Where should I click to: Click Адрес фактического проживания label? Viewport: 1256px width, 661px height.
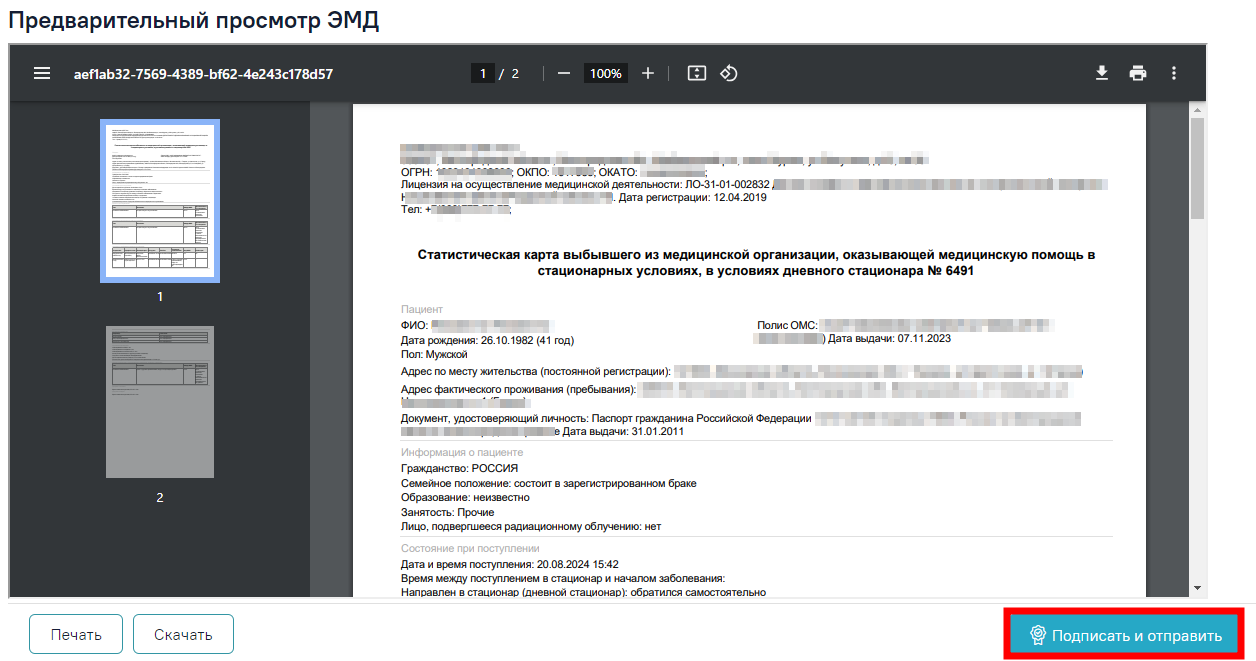(x=519, y=390)
